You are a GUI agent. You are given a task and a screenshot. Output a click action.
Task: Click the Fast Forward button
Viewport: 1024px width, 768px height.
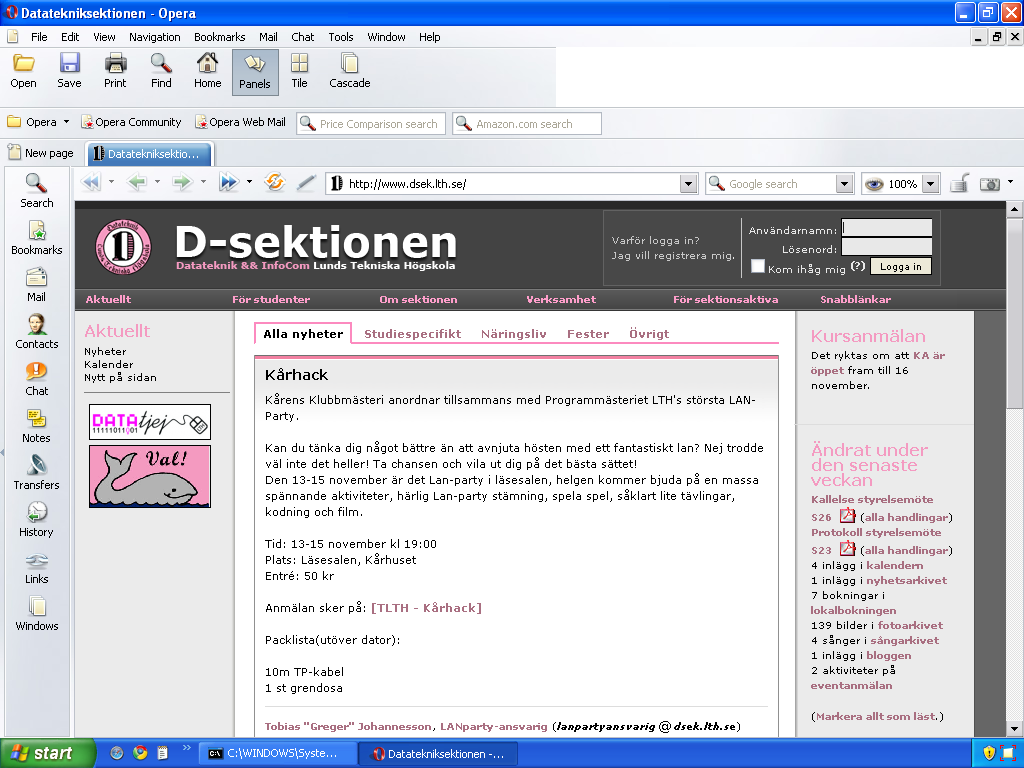click(x=229, y=182)
